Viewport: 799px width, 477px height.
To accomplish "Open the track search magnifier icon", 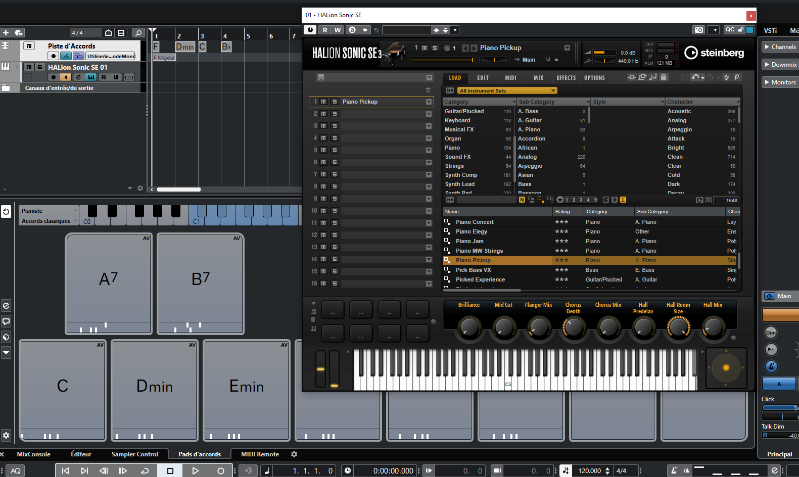I will point(138,33).
